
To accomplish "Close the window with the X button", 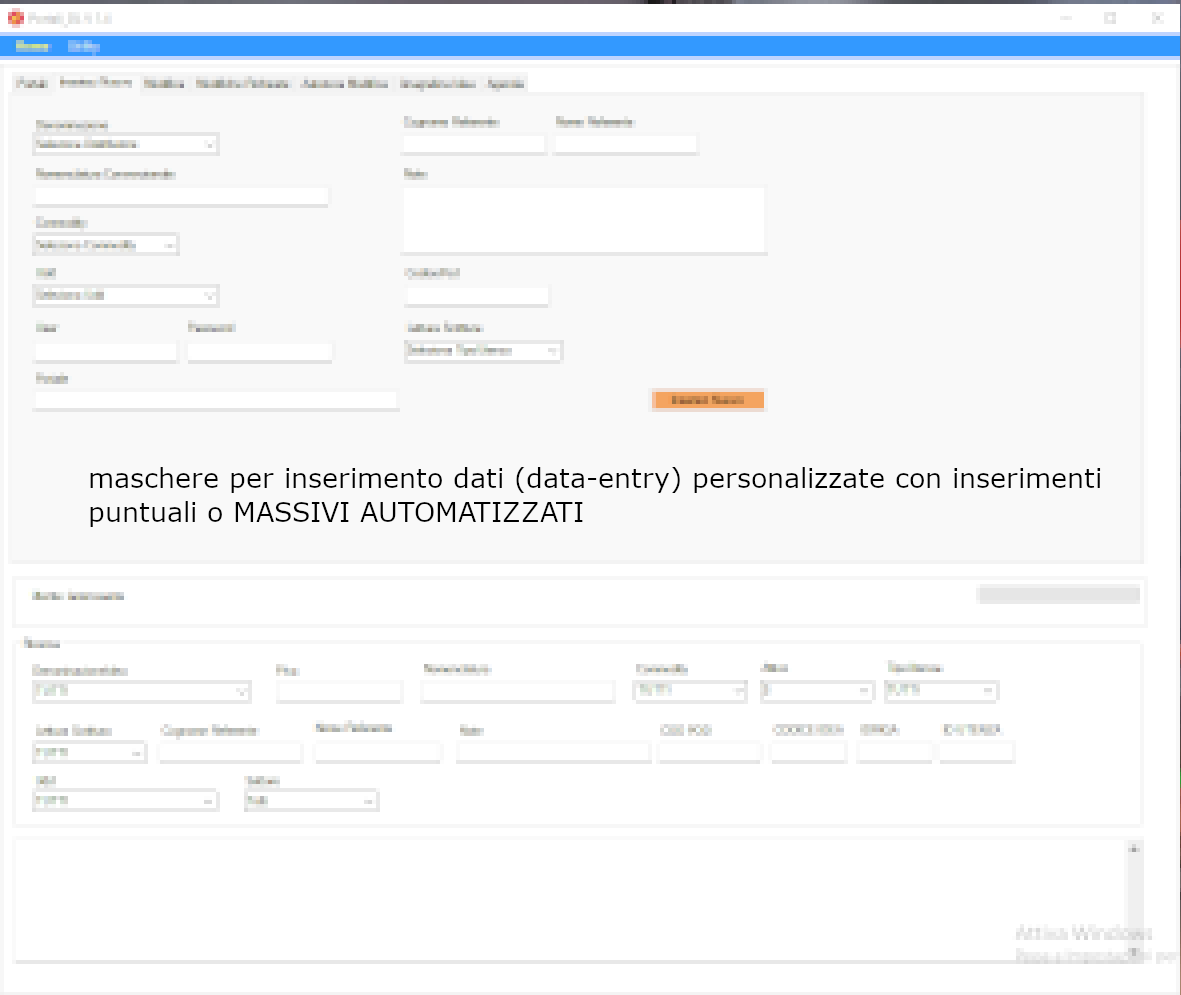I will [1157, 18].
